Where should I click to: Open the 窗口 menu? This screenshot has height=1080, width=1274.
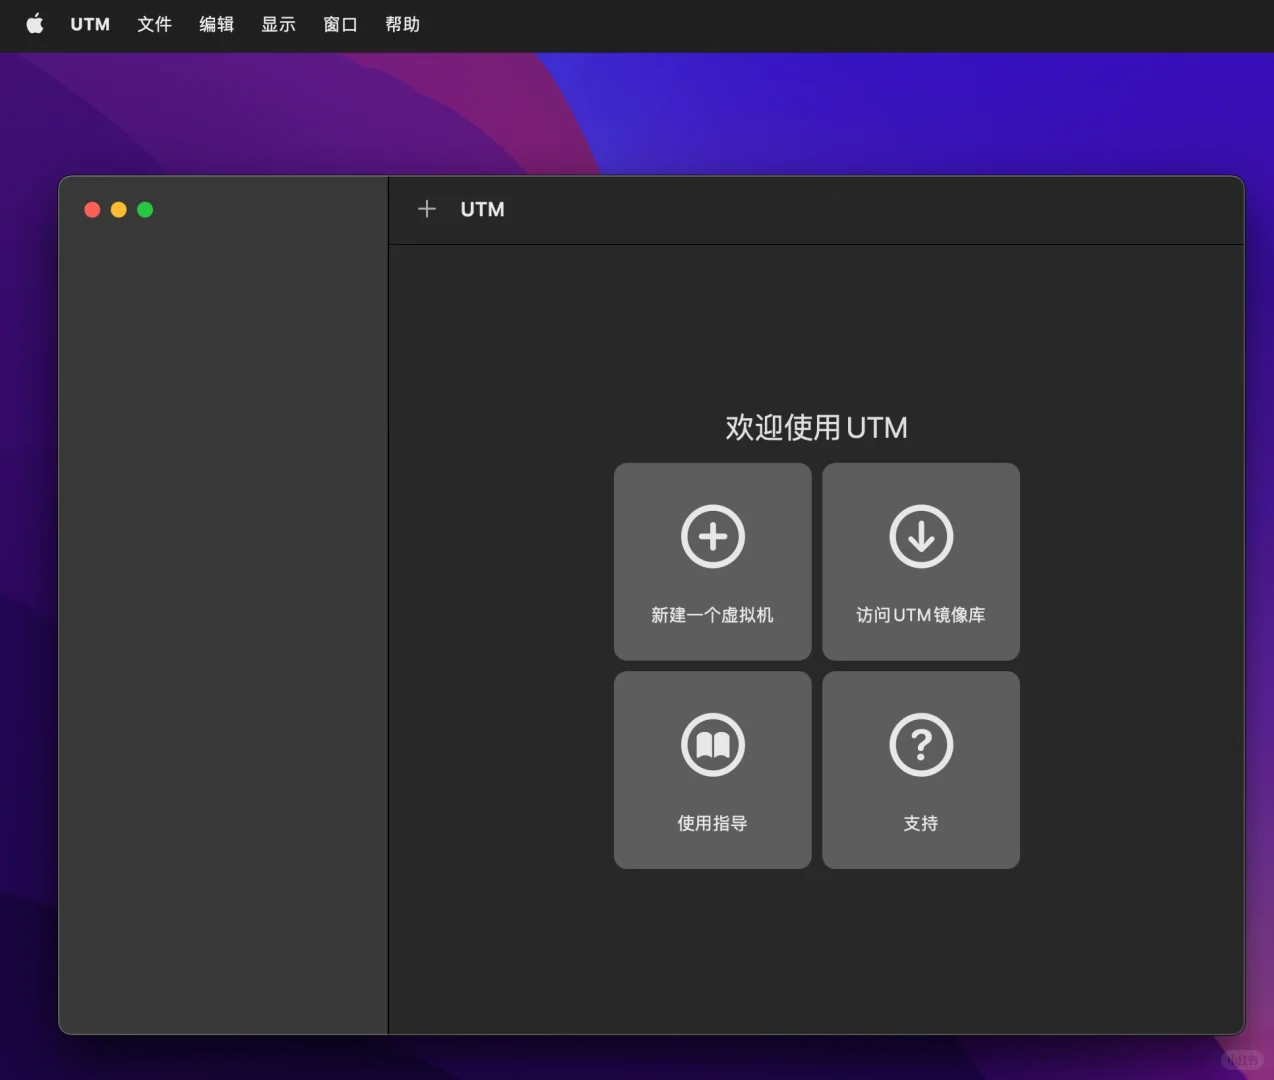click(x=340, y=24)
